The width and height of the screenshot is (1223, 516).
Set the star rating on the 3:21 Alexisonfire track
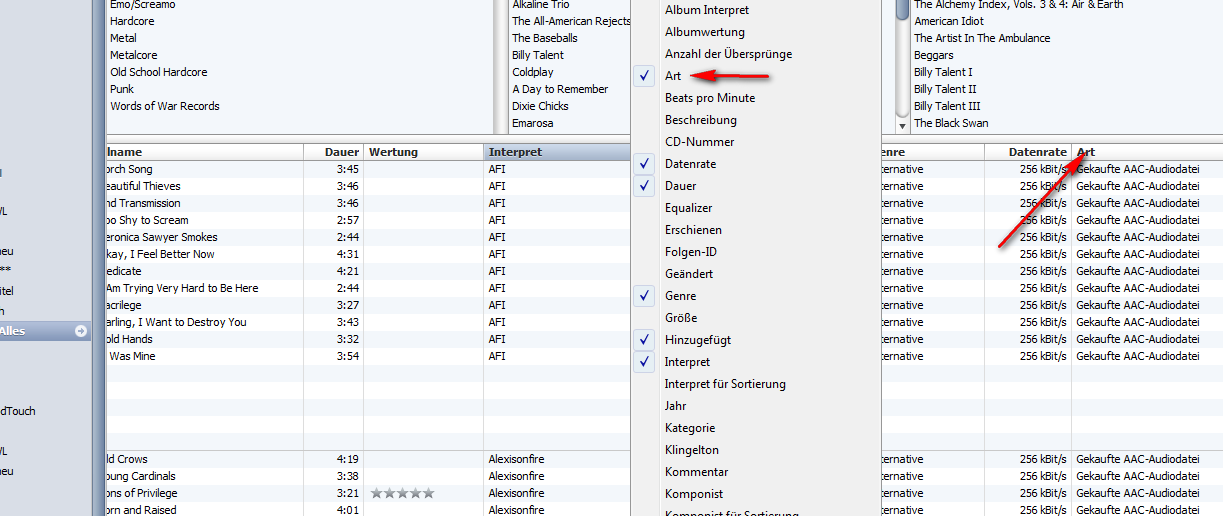(402, 493)
